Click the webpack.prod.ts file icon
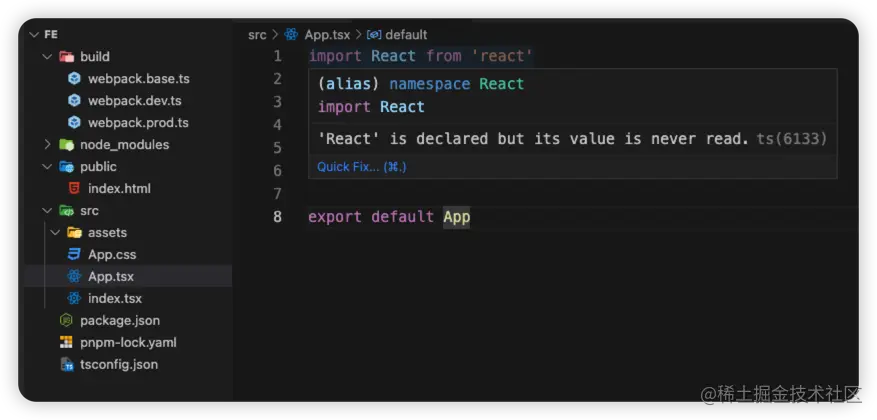 click(x=74, y=122)
